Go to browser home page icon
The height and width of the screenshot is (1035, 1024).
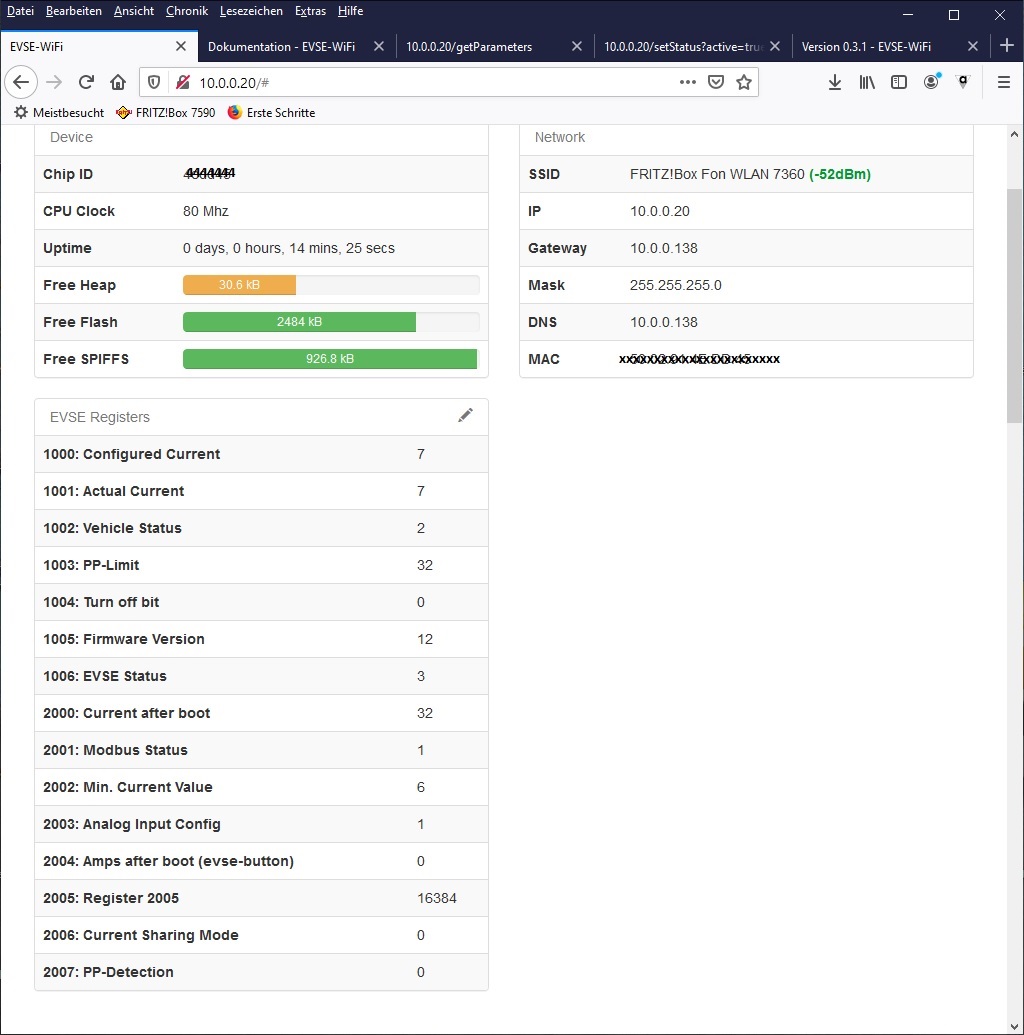(x=118, y=83)
